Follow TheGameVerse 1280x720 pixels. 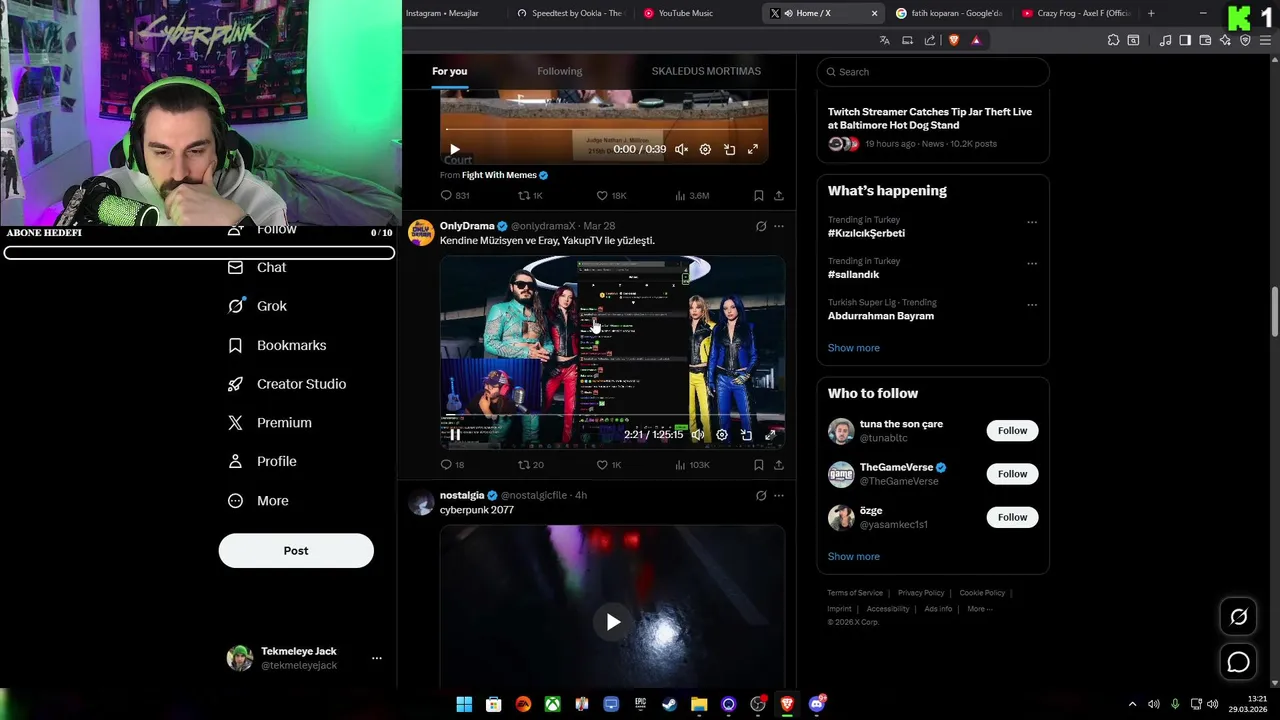click(1012, 474)
